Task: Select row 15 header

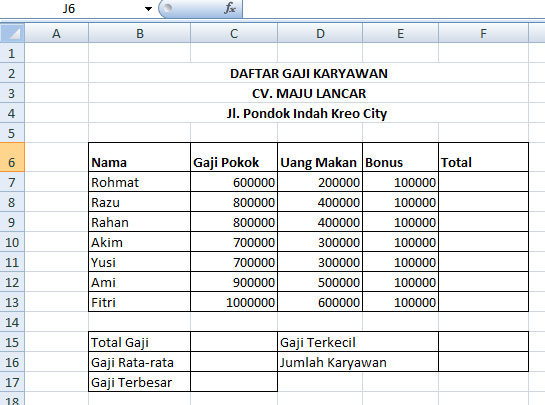Action: [12, 342]
